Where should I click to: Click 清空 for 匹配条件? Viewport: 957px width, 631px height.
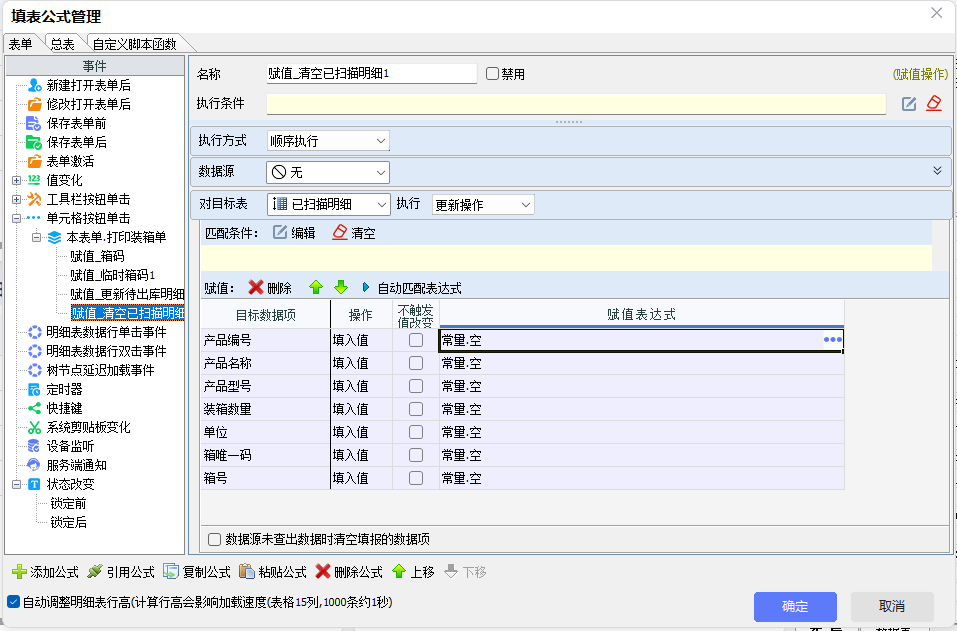pos(353,233)
